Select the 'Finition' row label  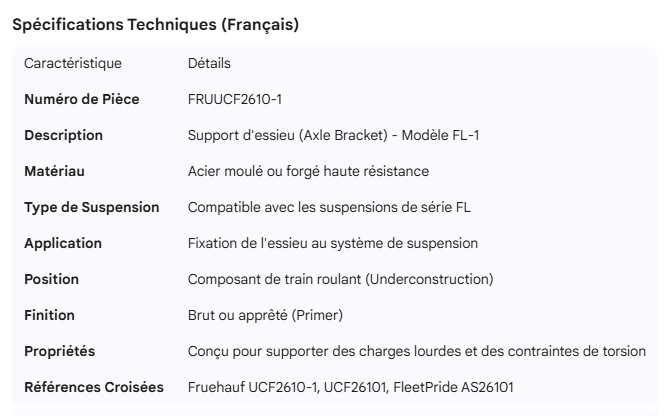point(49,315)
